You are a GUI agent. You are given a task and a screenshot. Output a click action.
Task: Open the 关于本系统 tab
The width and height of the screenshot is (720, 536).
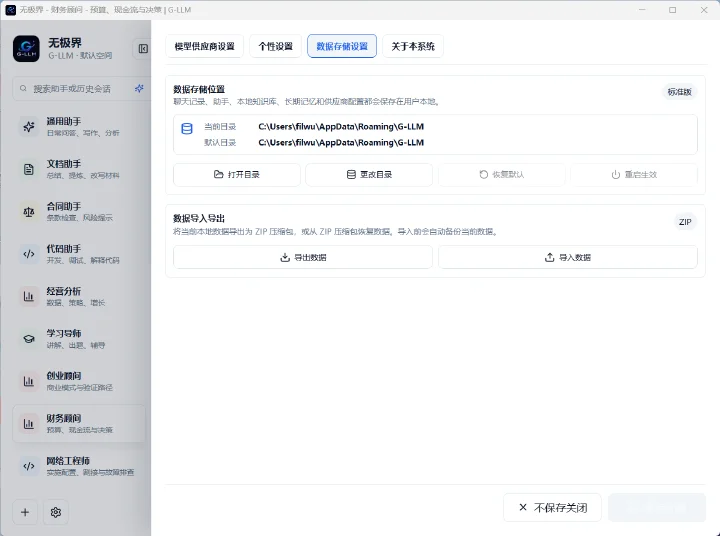click(413, 46)
